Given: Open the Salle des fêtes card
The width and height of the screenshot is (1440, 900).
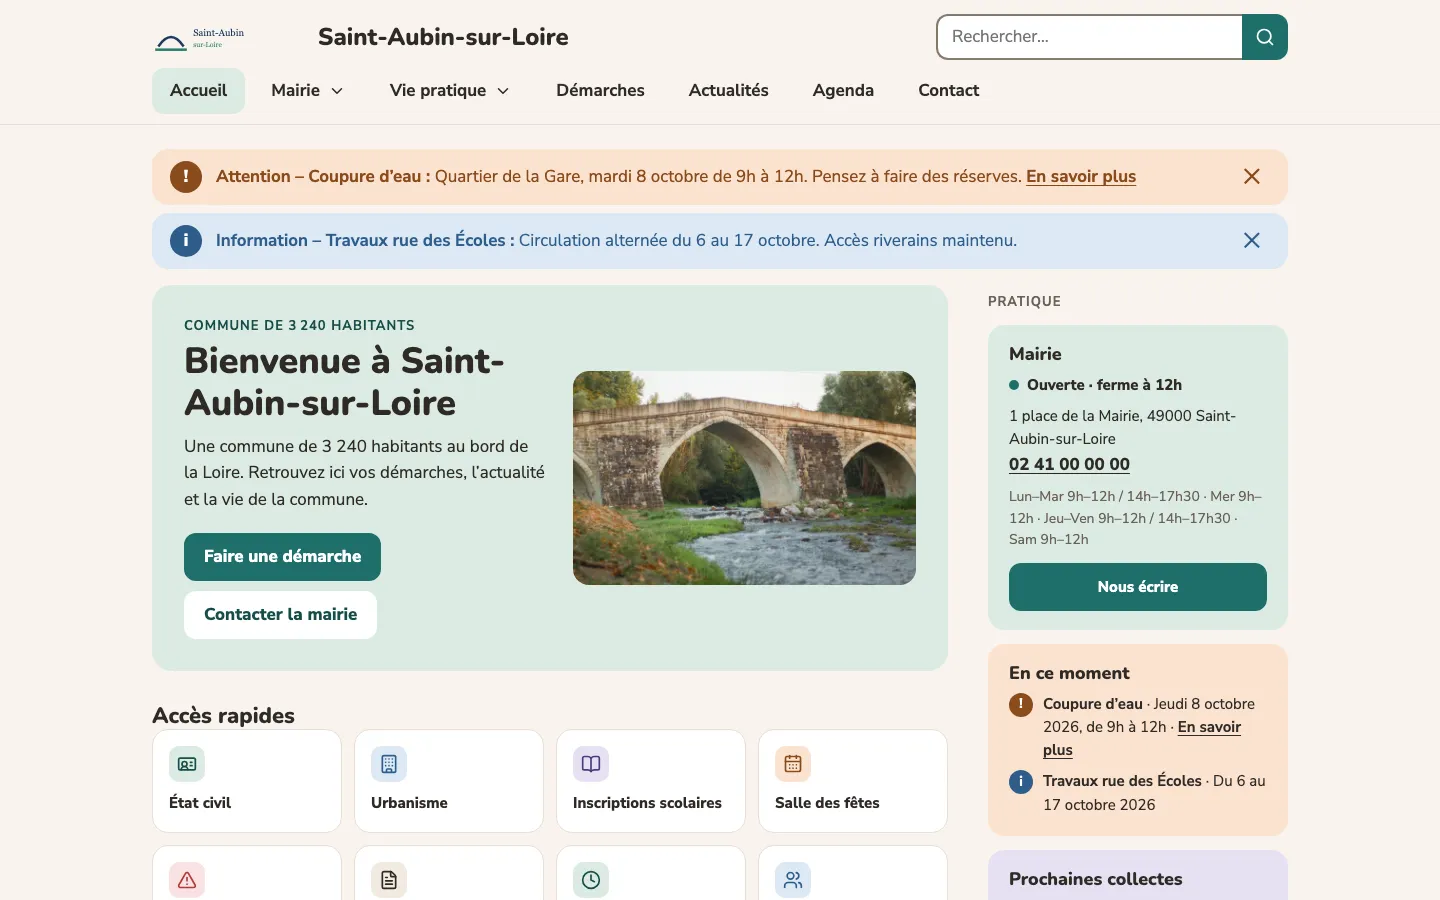Looking at the screenshot, I should click(x=853, y=781).
